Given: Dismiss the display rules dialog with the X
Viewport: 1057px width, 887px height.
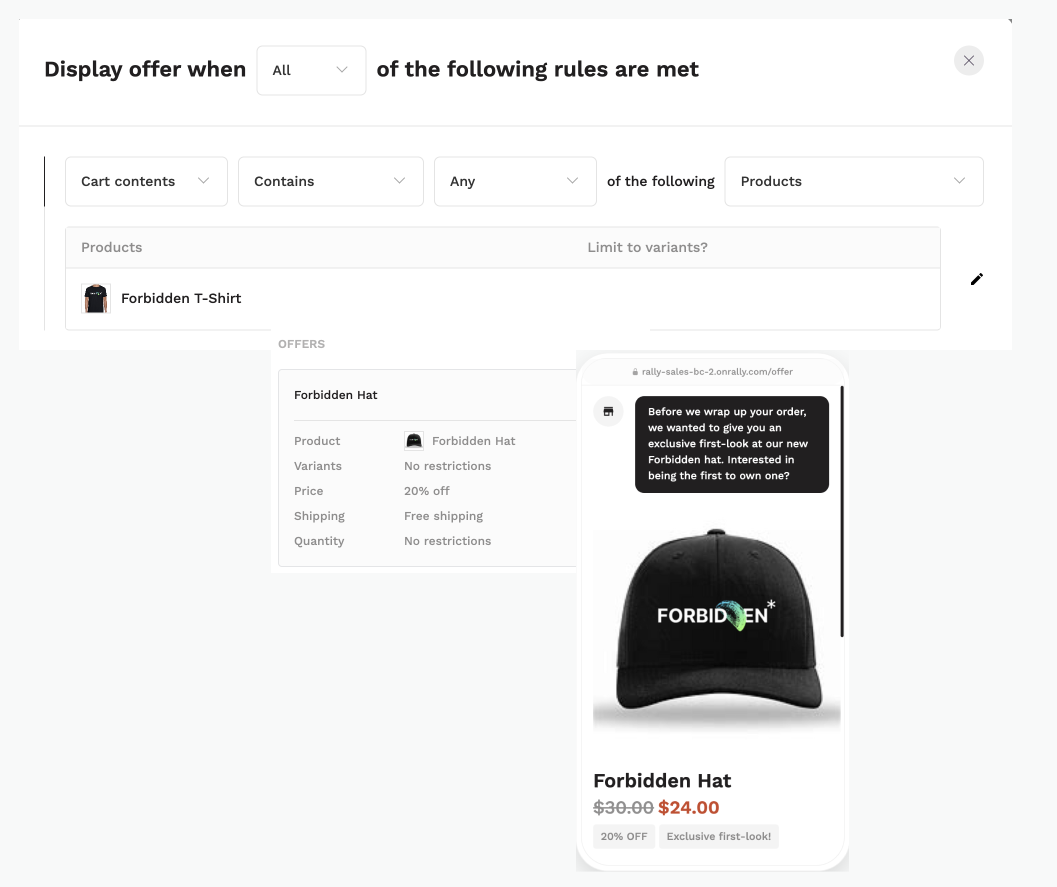Looking at the screenshot, I should [968, 60].
